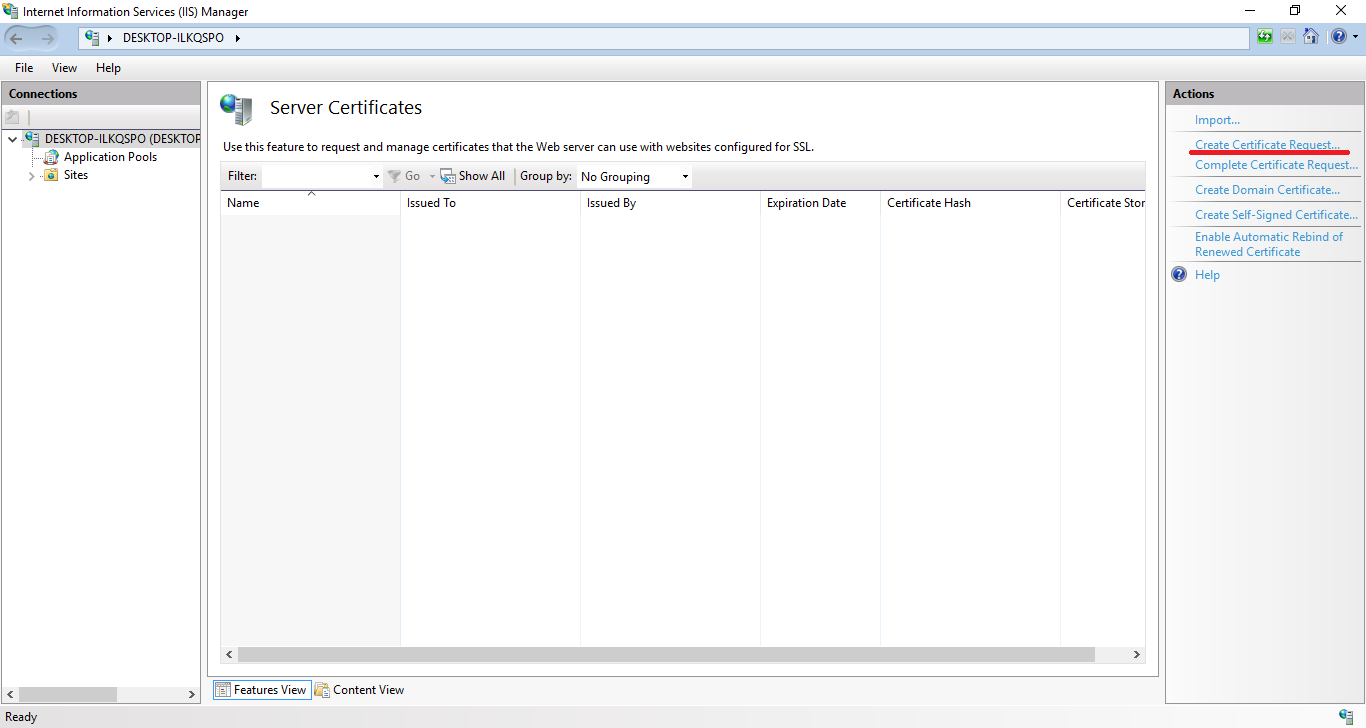The width and height of the screenshot is (1366, 728).
Task: Click Create Self-Signed Certificate link
Action: [1276, 215]
